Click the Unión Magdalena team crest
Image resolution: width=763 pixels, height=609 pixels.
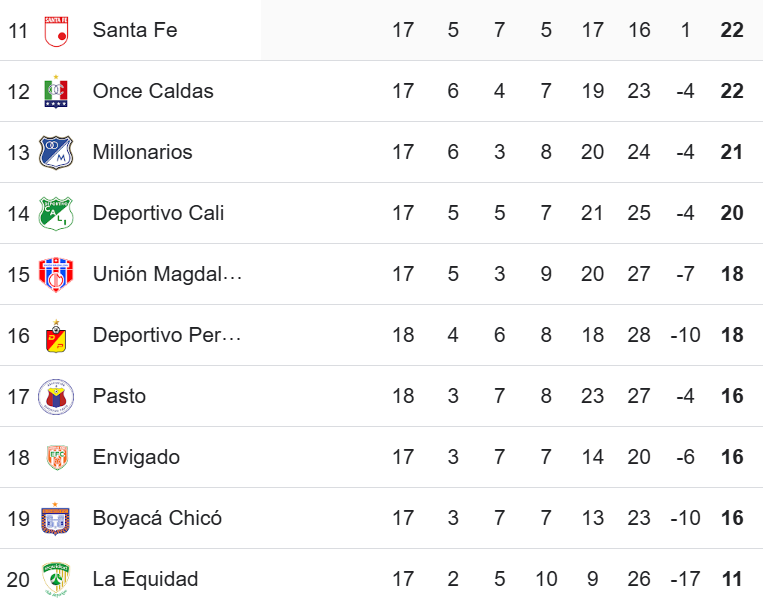click(x=56, y=275)
